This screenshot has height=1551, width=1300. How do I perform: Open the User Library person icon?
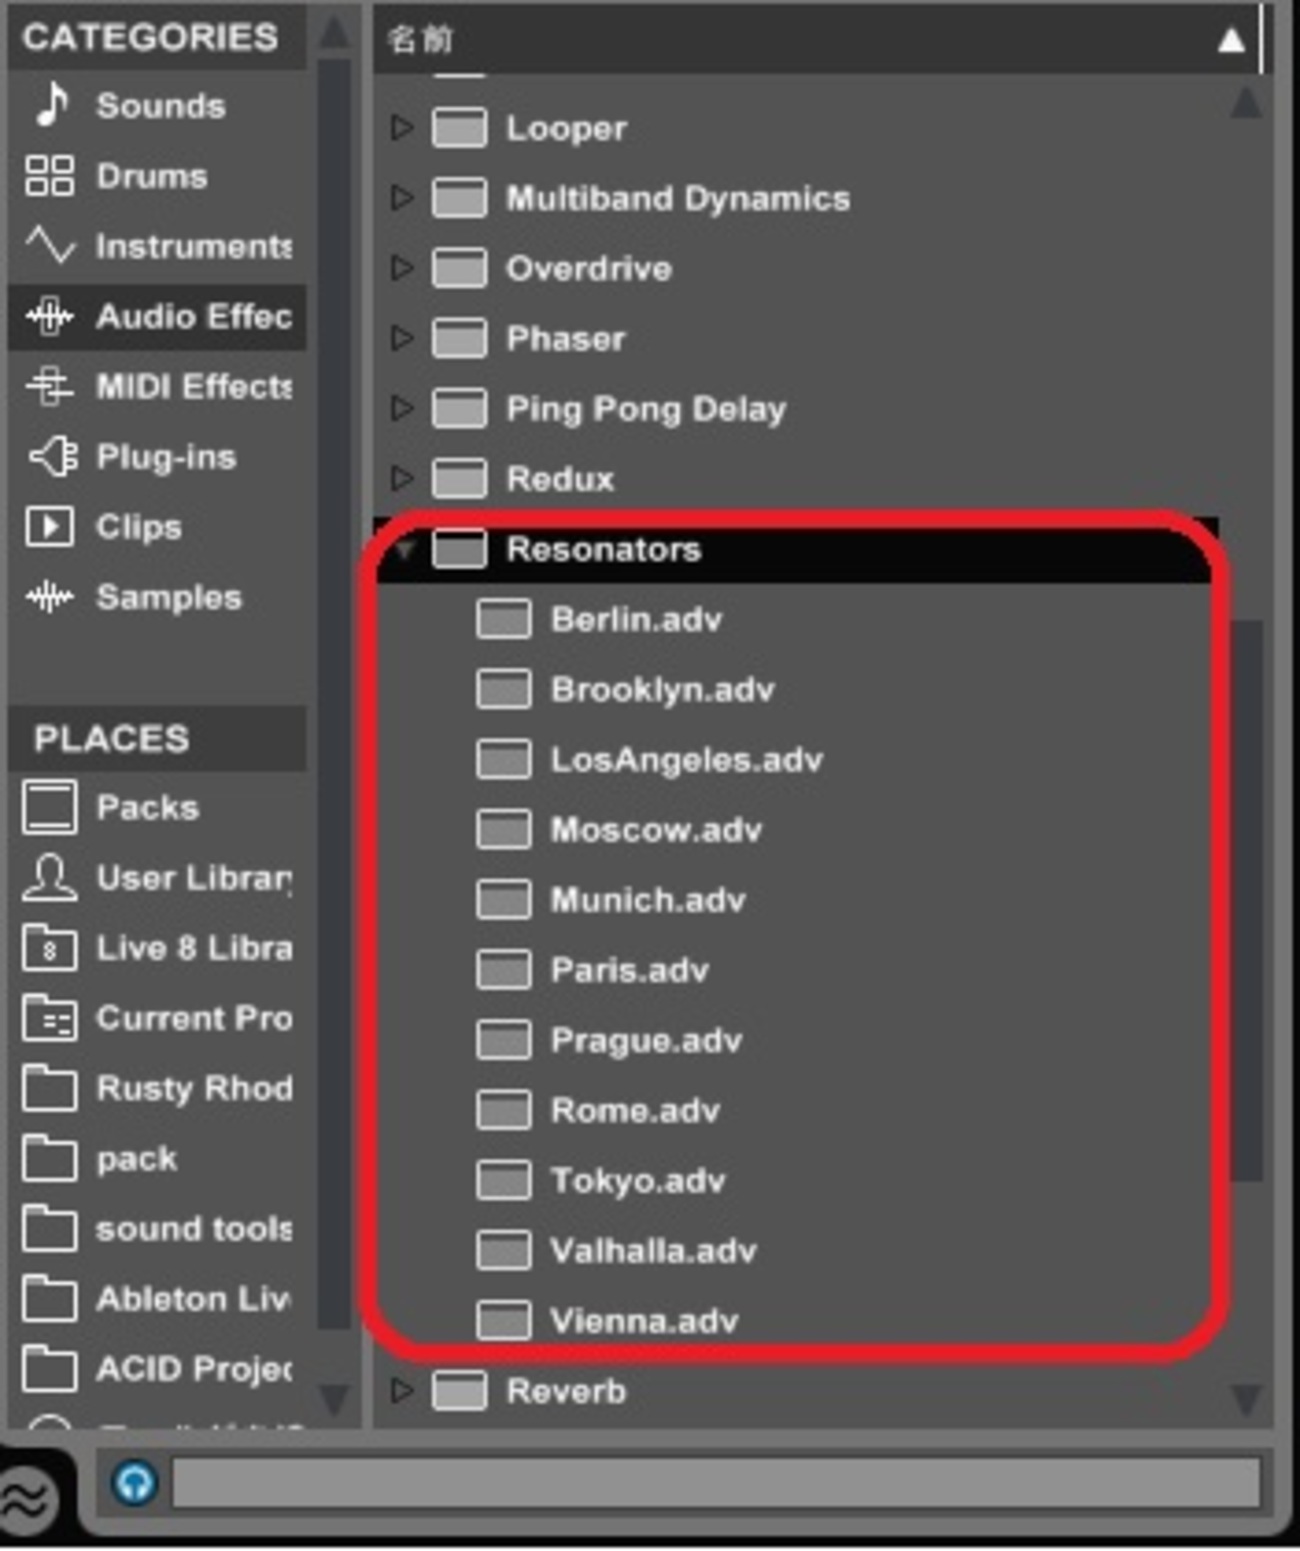pyautogui.click(x=49, y=878)
